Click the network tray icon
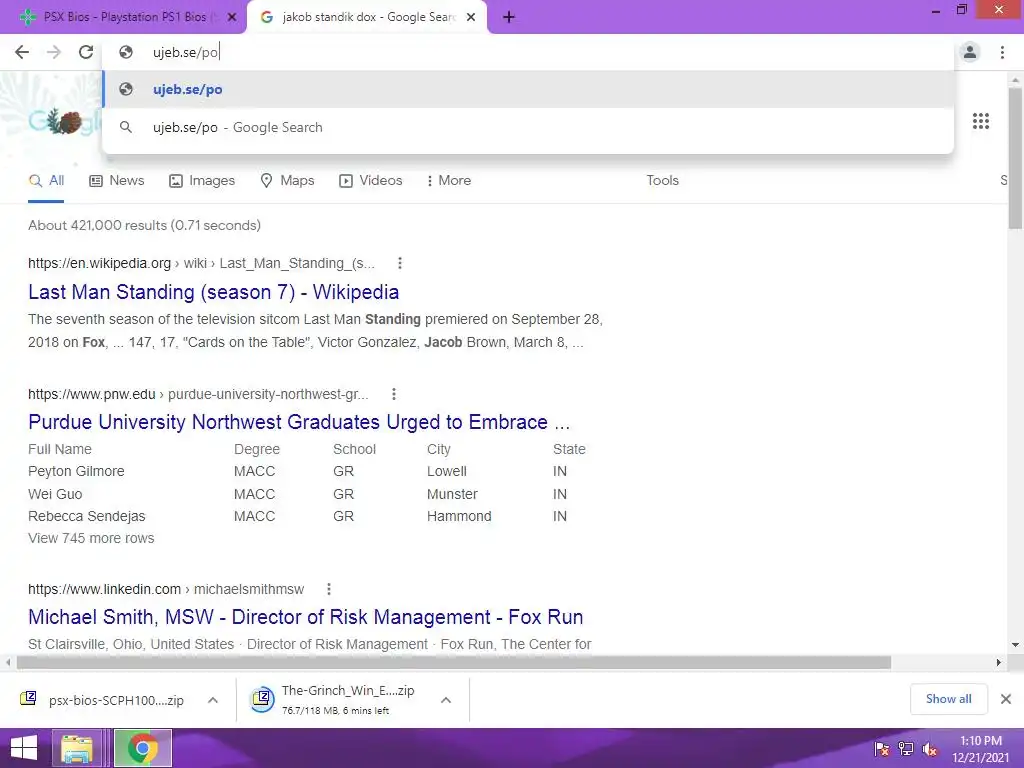The height and width of the screenshot is (768, 1024). [906, 749]
